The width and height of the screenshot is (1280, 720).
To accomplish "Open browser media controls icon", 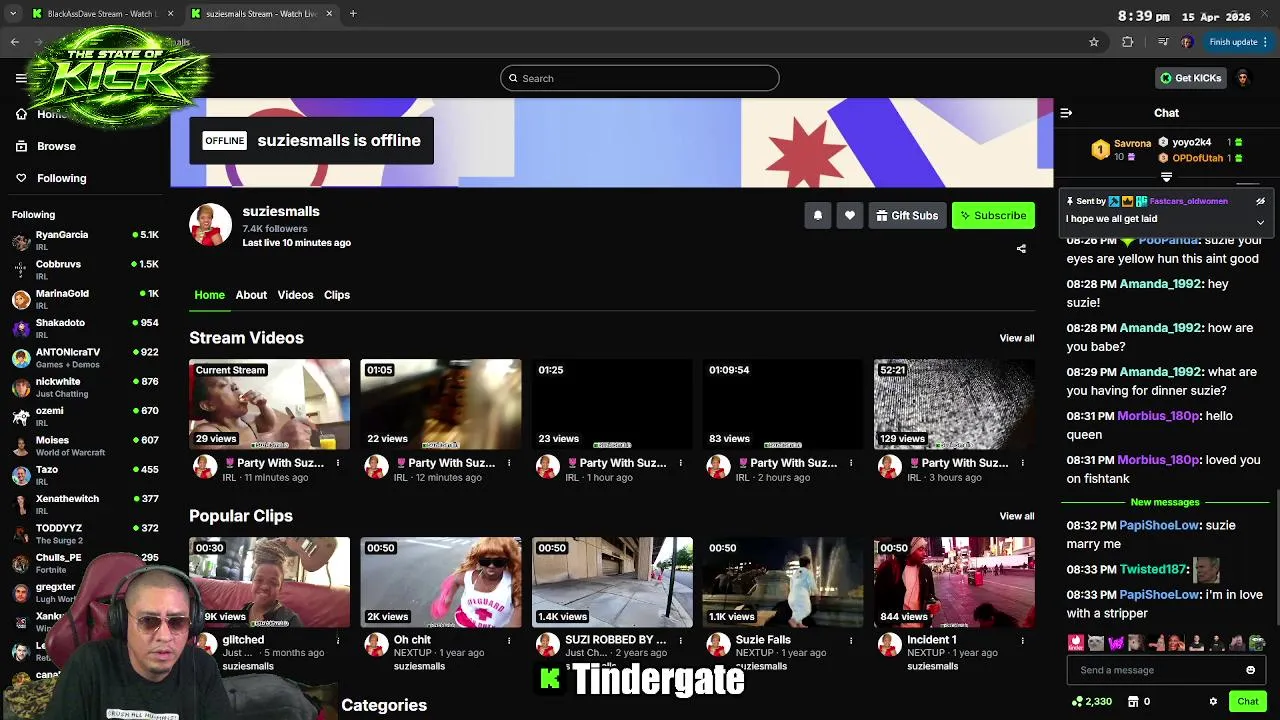I will [1162, 42].
